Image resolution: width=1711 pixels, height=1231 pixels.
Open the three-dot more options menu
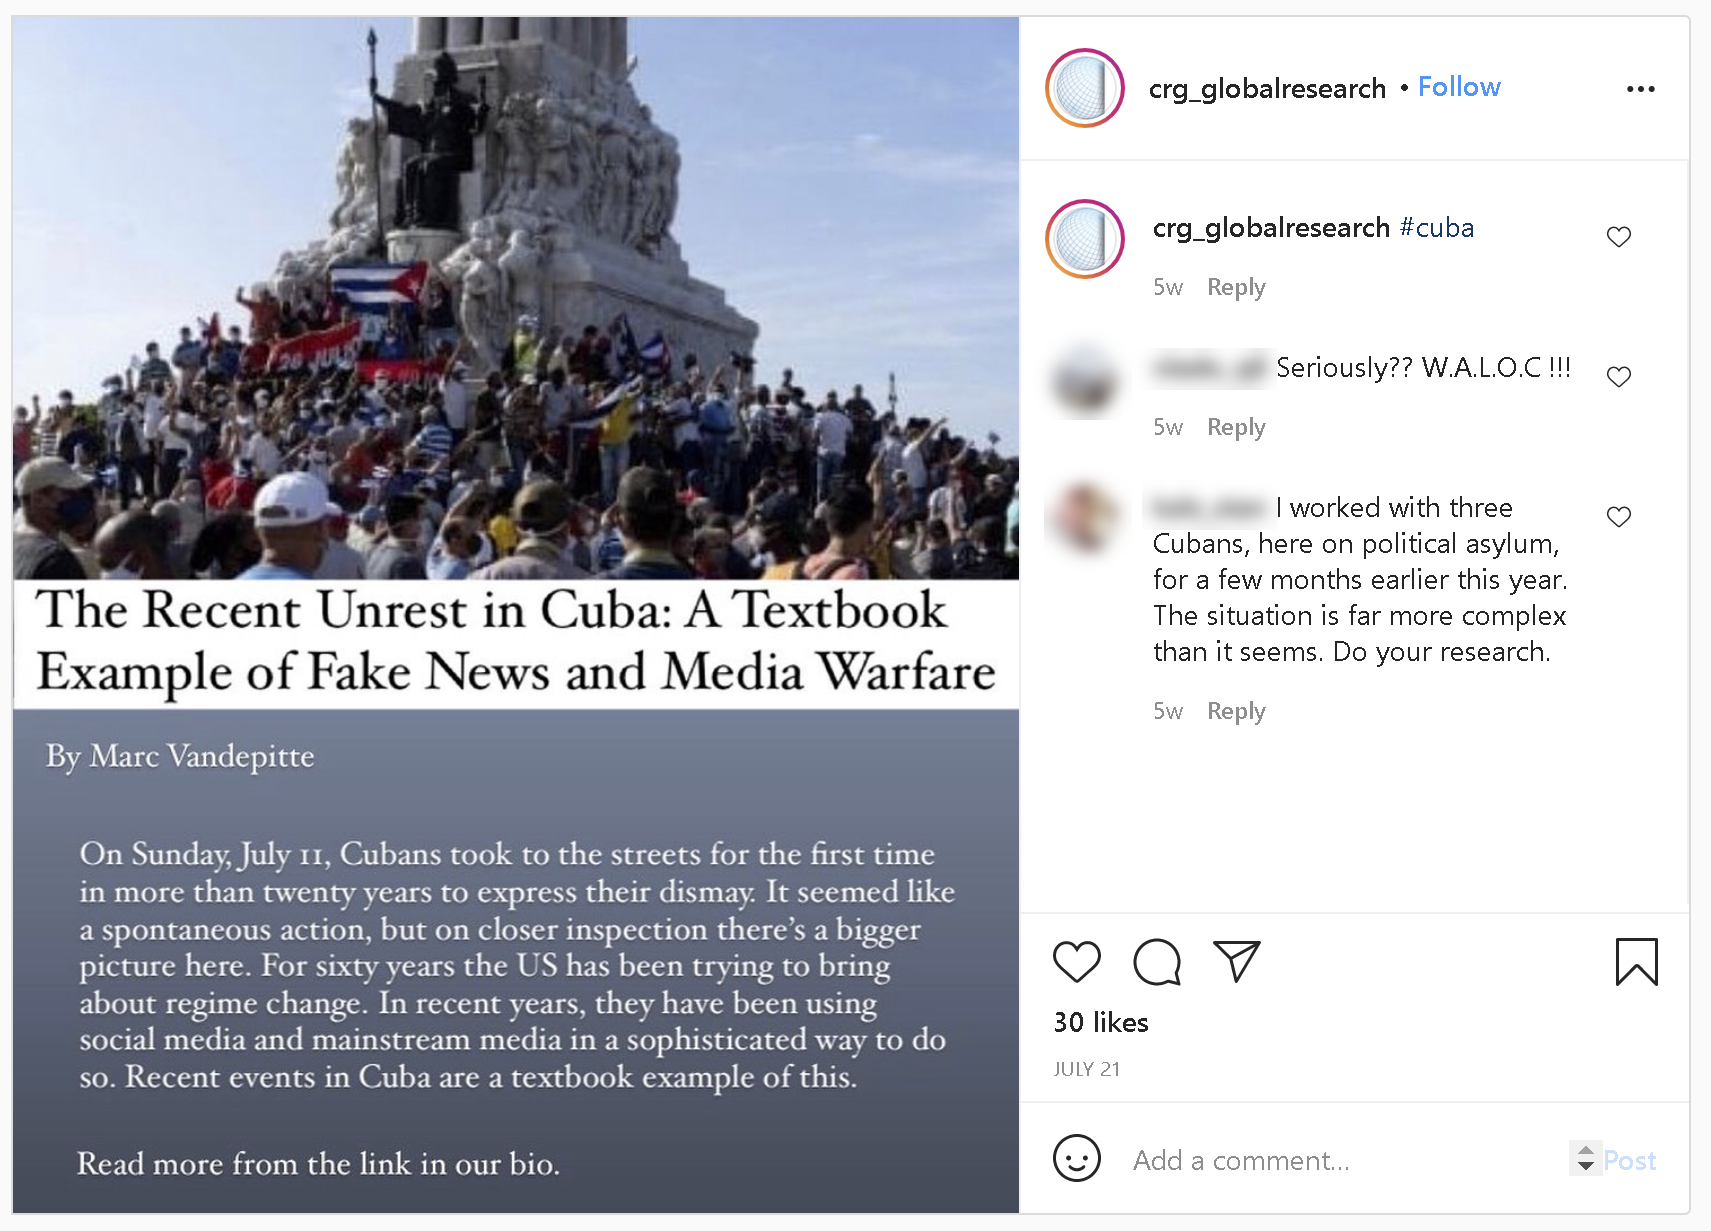pos(1640,89)
